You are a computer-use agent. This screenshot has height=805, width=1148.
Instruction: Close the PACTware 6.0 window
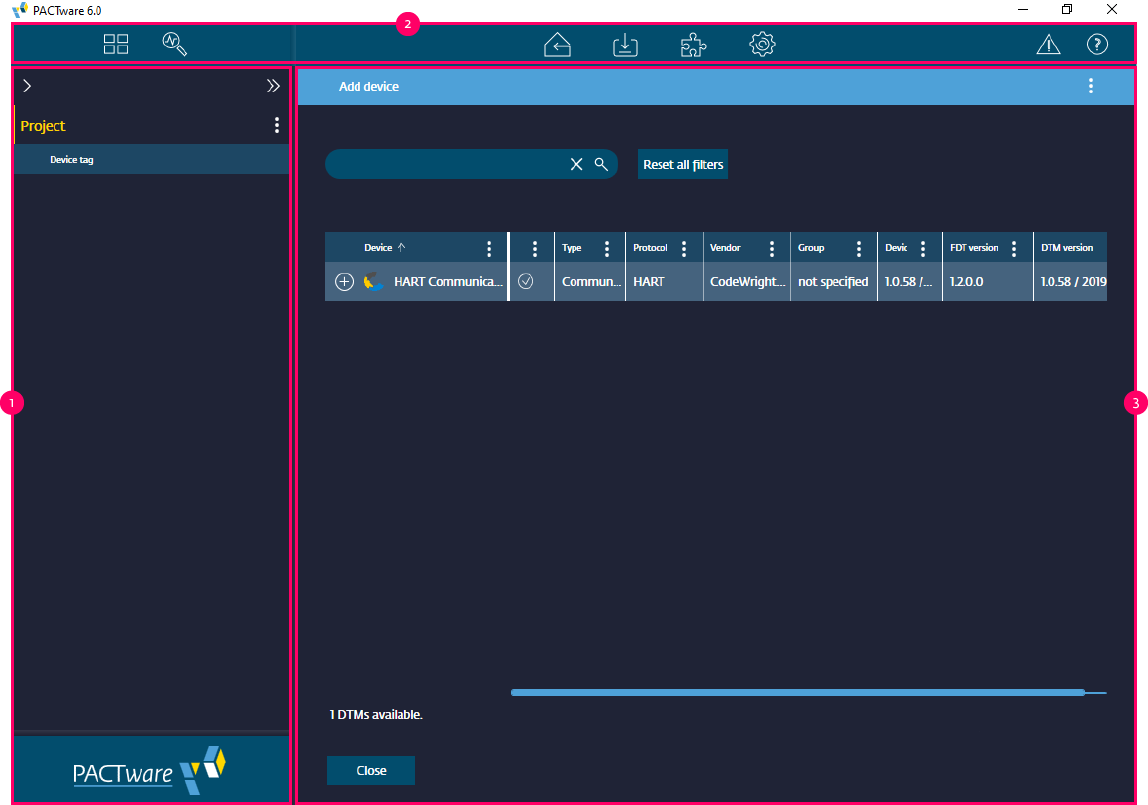pos(1111,10)
